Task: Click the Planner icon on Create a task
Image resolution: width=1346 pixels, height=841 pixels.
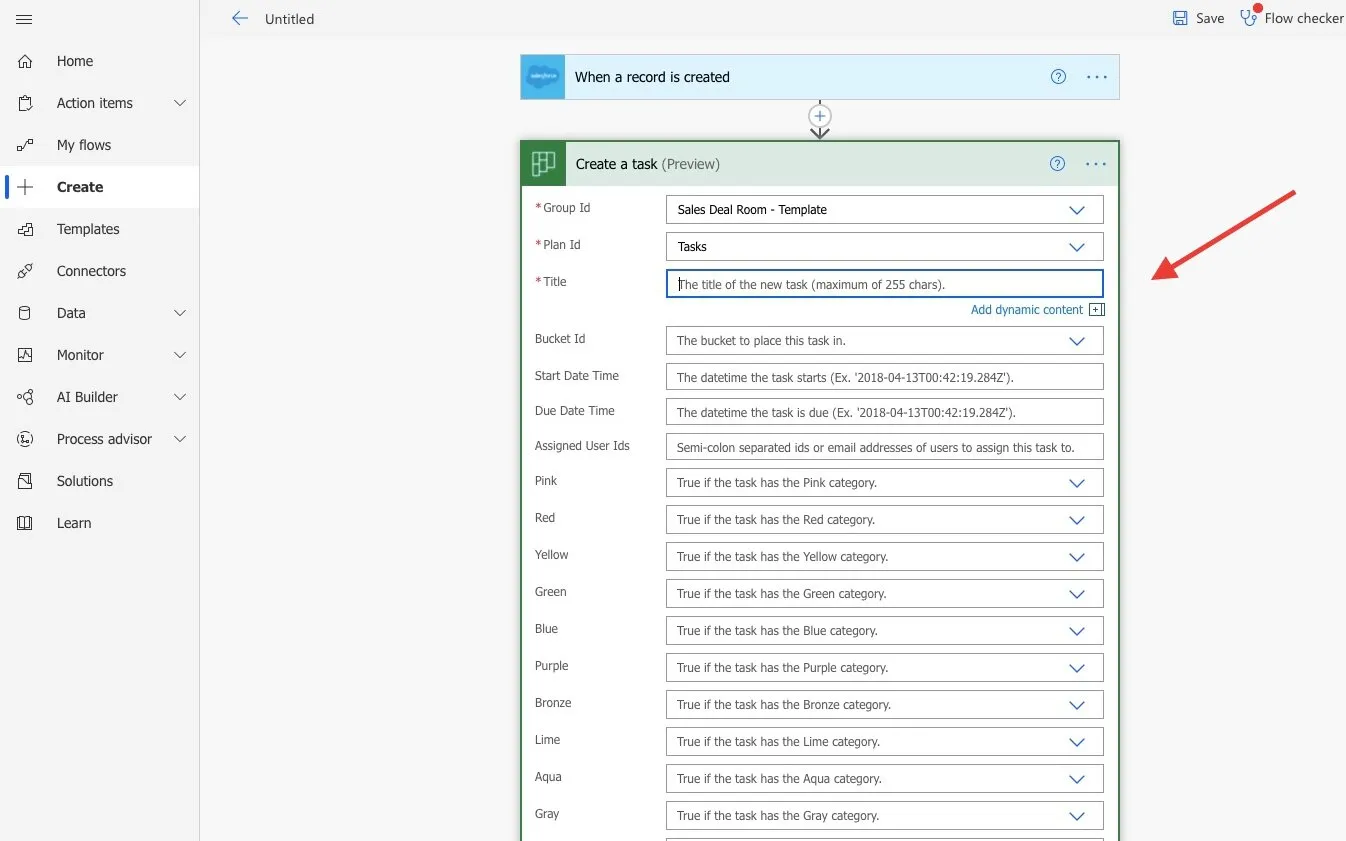Action: 543,164
